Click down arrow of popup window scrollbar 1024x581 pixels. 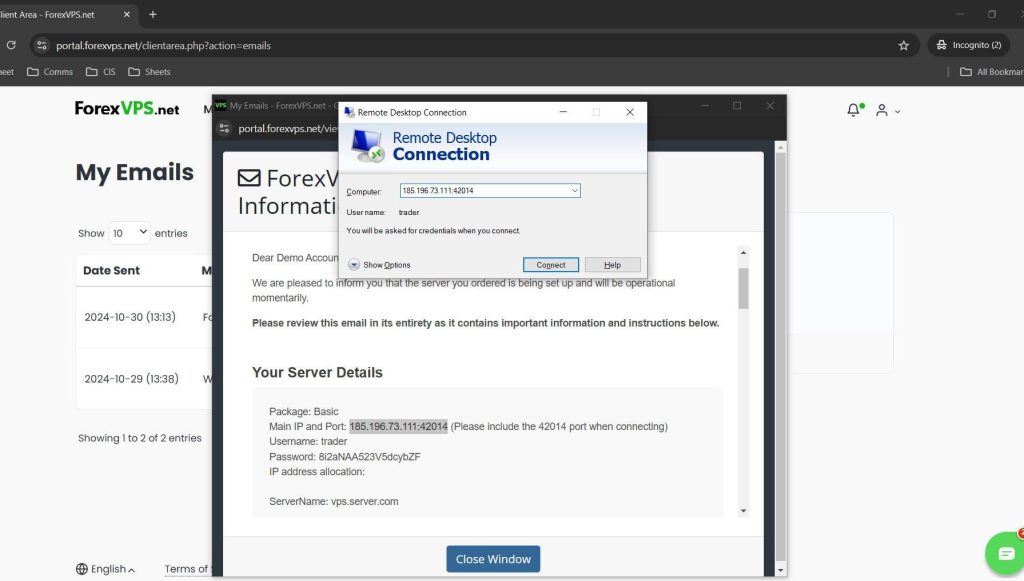tap(780, 571)
